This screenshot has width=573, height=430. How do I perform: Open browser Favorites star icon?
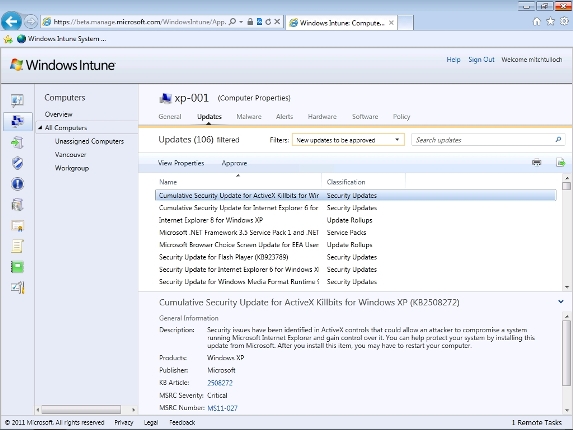point(550,22)
